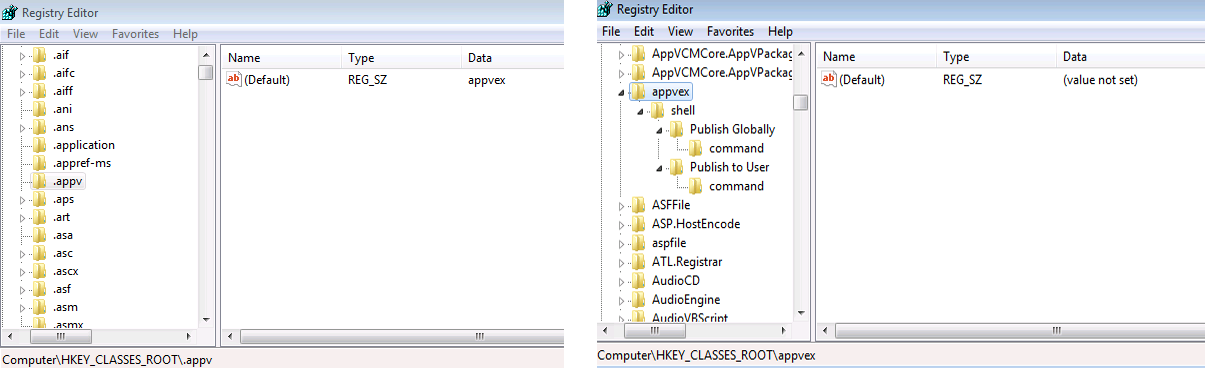Click vertical scrollbar thumb in .appv tree
This screenshot has height=368, width=1205.
(205, 72)
